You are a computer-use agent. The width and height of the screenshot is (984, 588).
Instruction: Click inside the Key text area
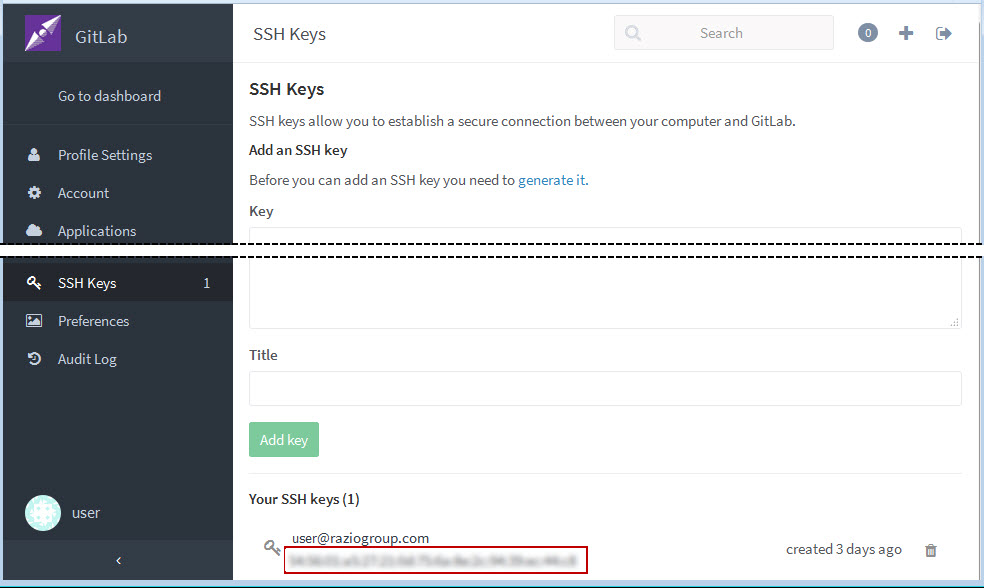[x=605, y=290]
